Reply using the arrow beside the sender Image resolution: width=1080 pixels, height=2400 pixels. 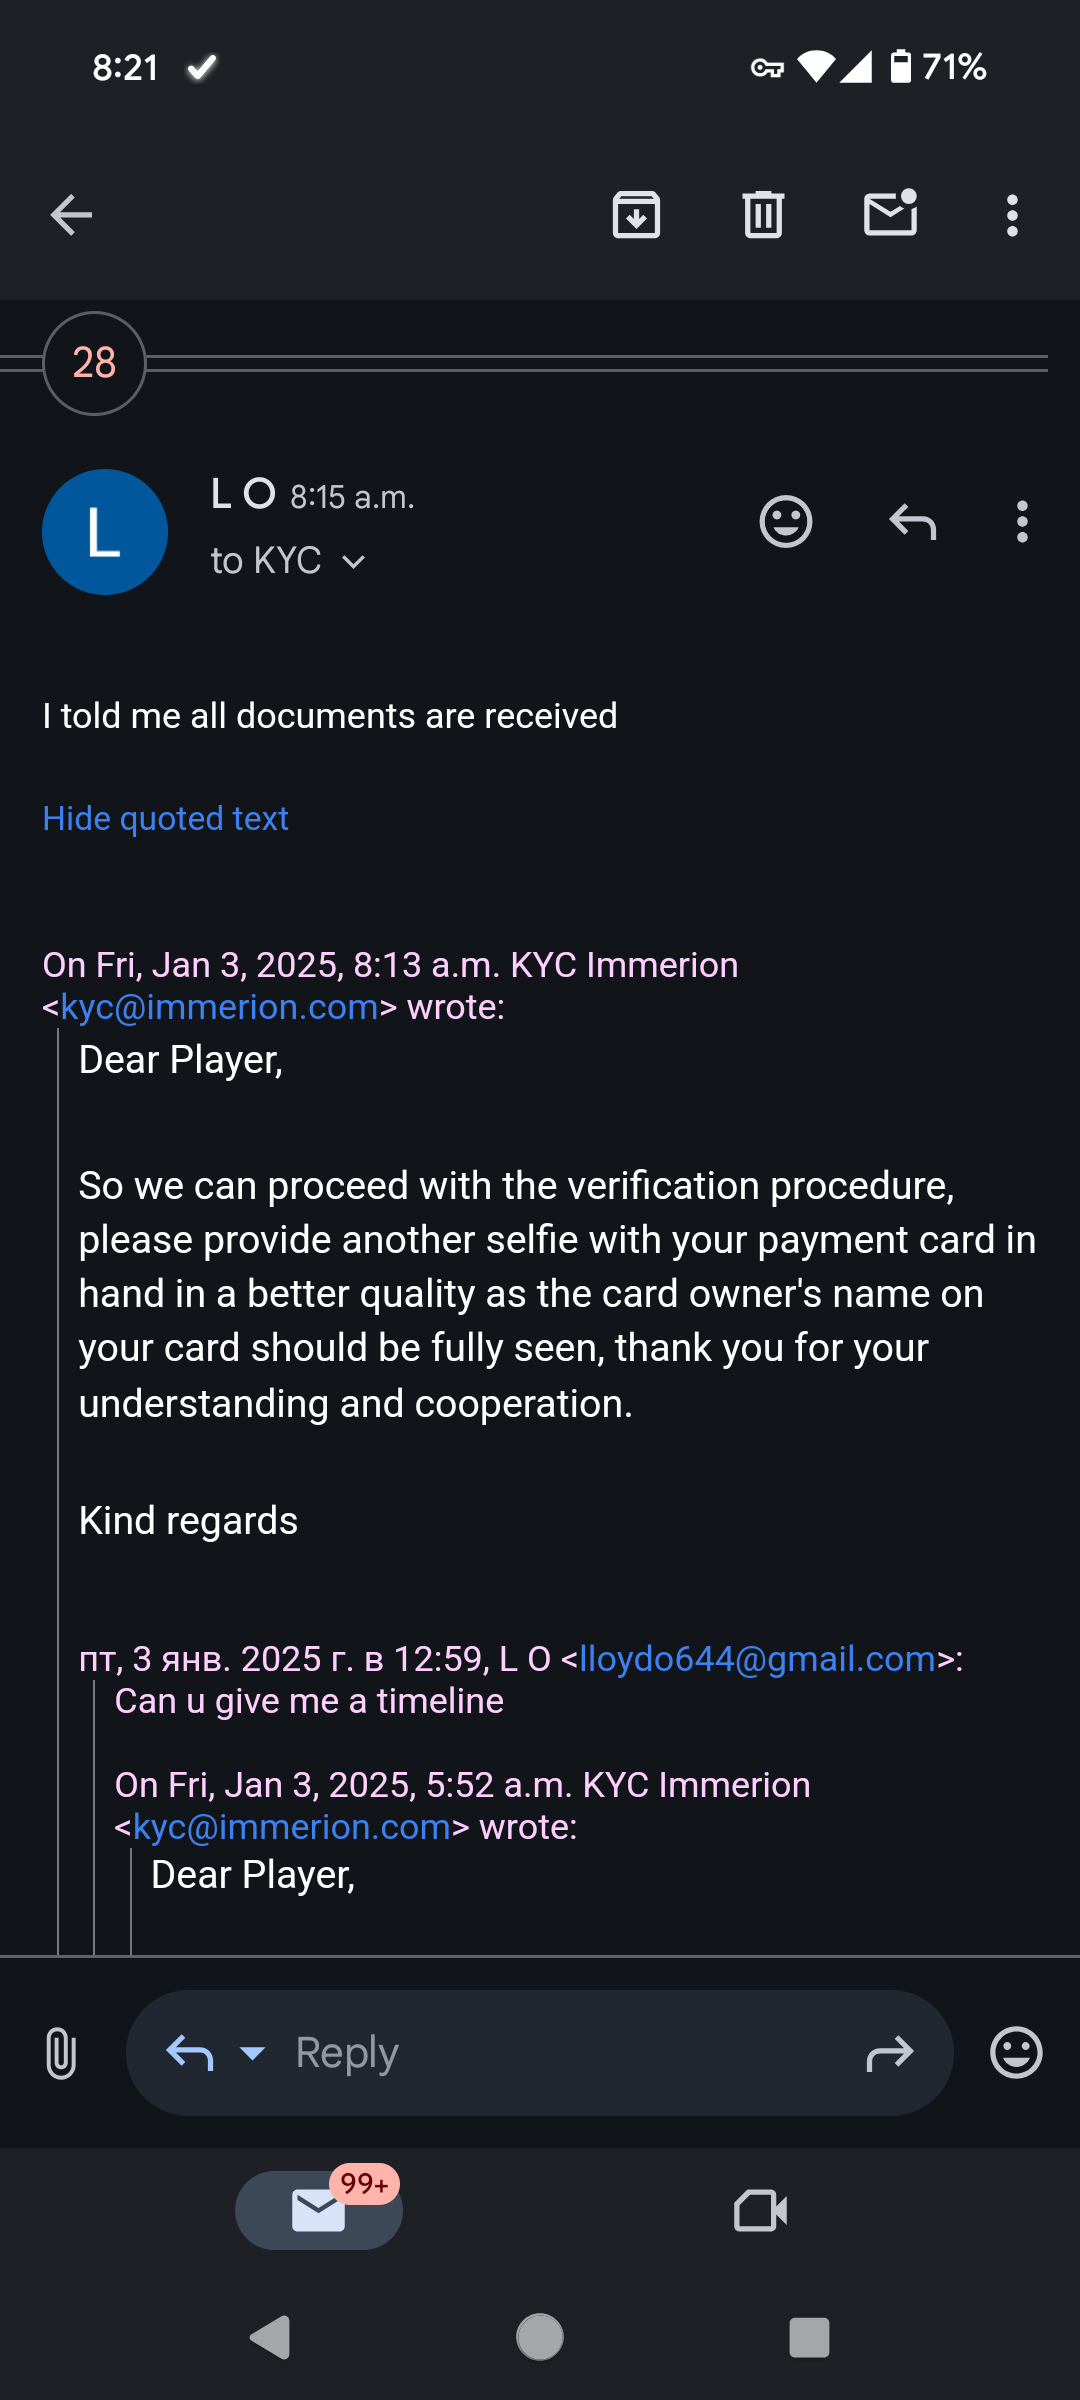click(x=912, y=522)
